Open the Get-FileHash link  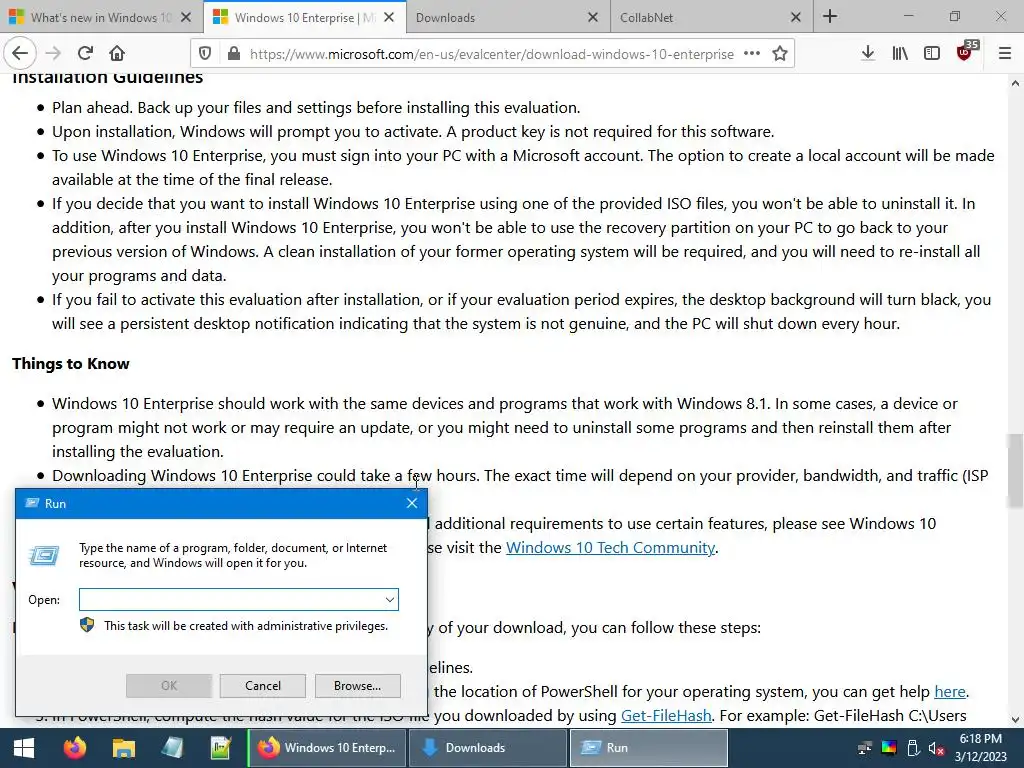pos(665,716)
